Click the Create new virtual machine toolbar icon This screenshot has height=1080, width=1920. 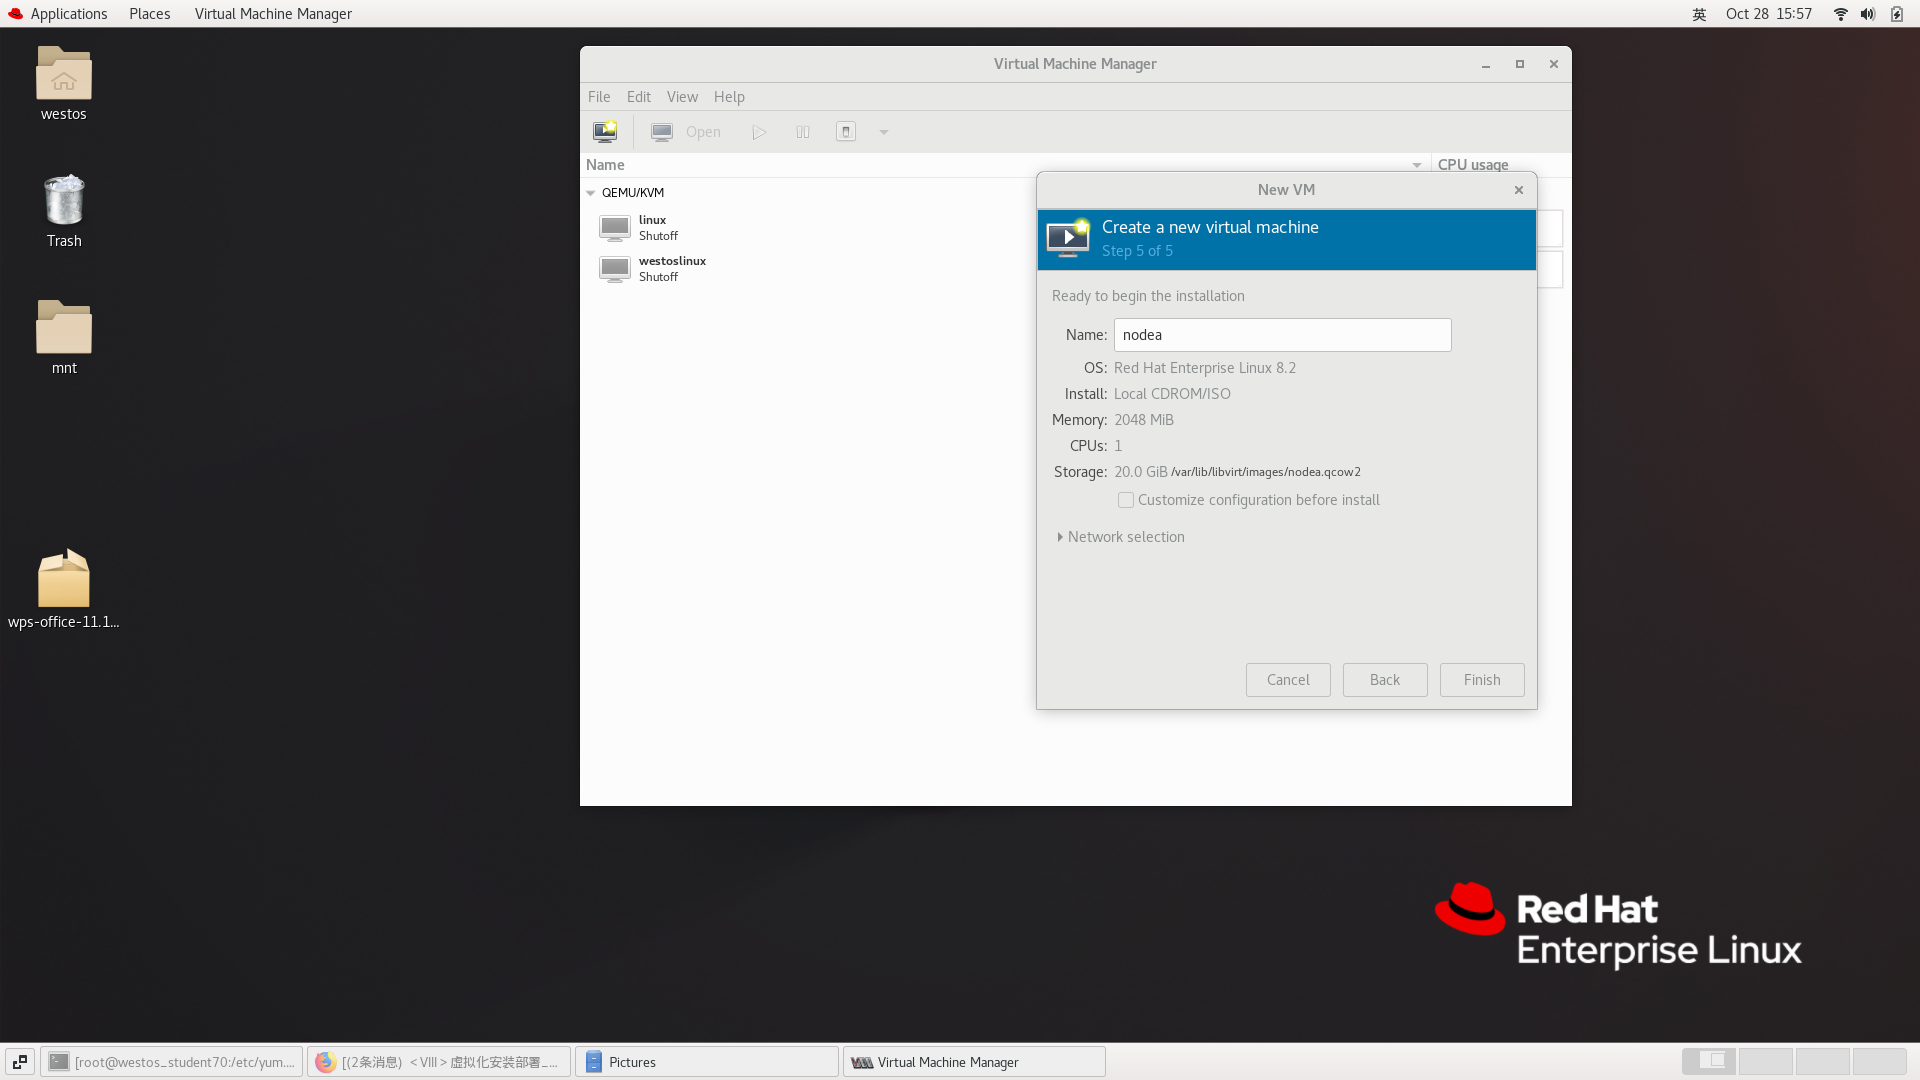pos(605,132)
